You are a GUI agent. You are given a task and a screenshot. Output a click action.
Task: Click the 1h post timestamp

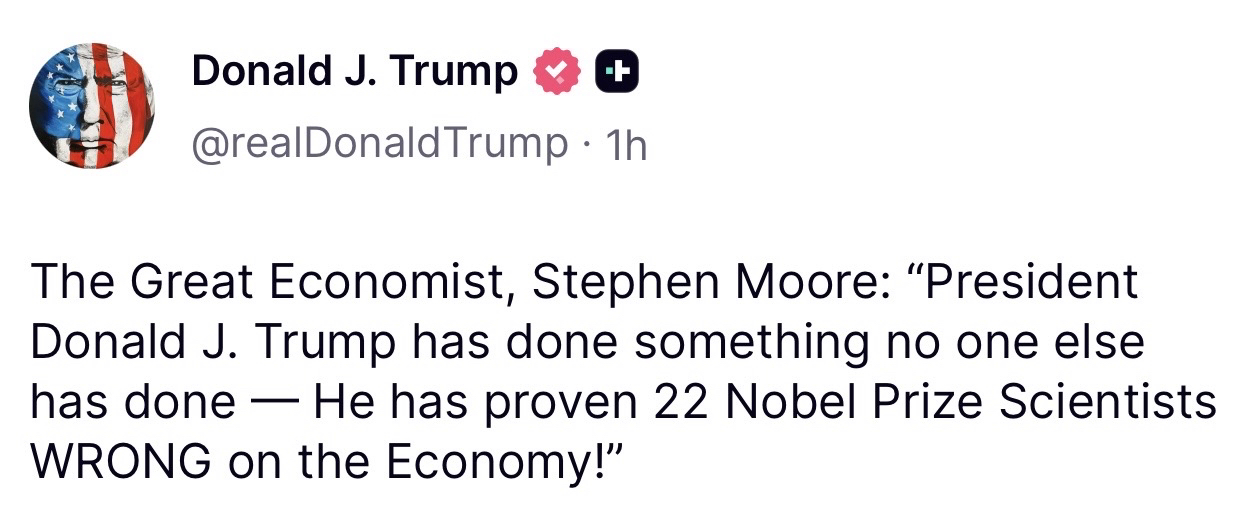[627, 145]
